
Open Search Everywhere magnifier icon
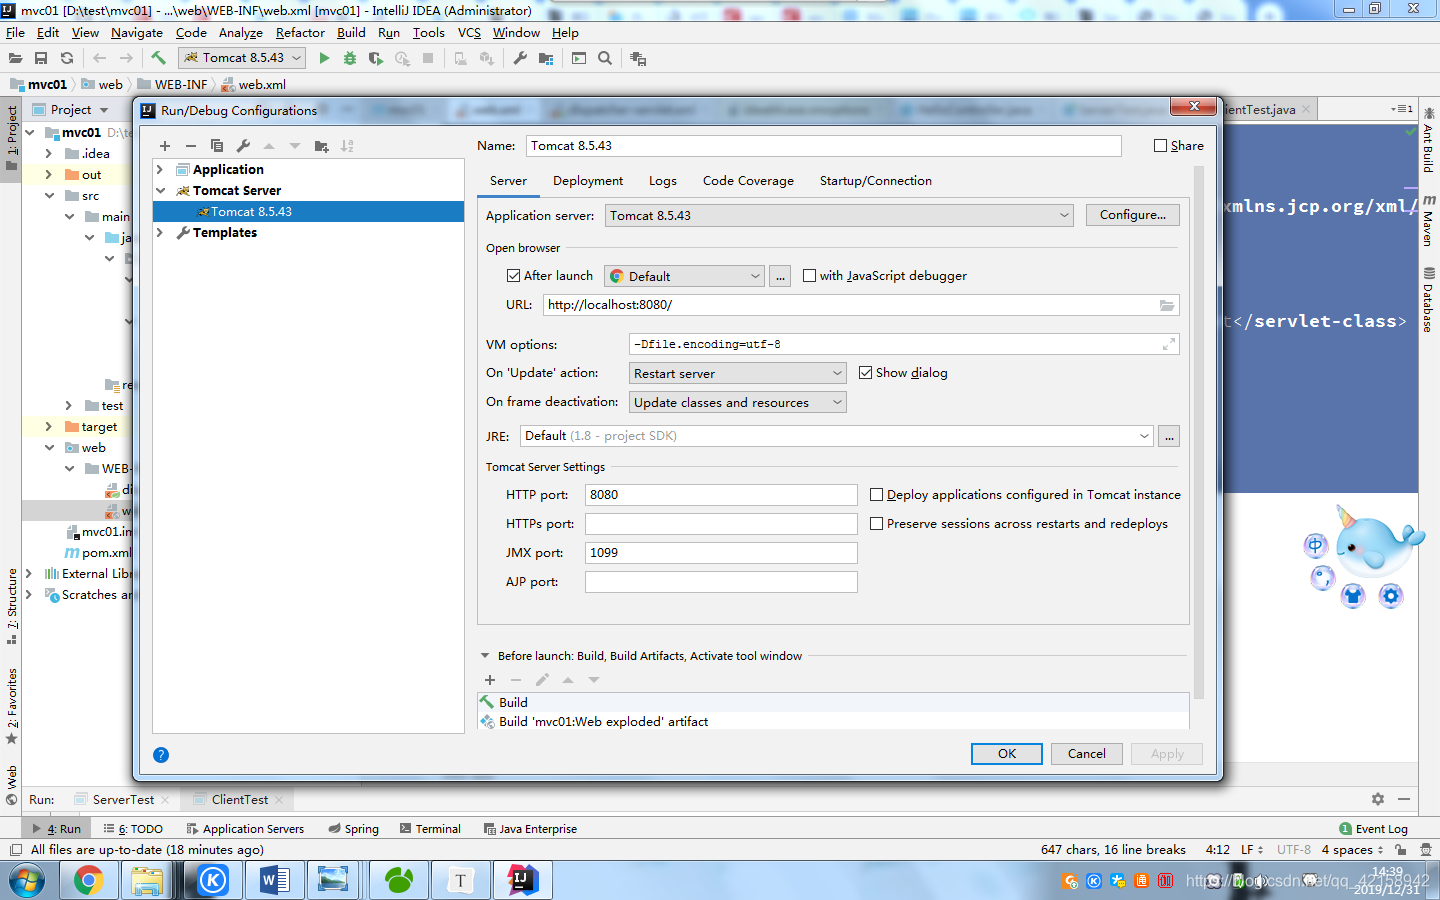[x=605, y=58]
